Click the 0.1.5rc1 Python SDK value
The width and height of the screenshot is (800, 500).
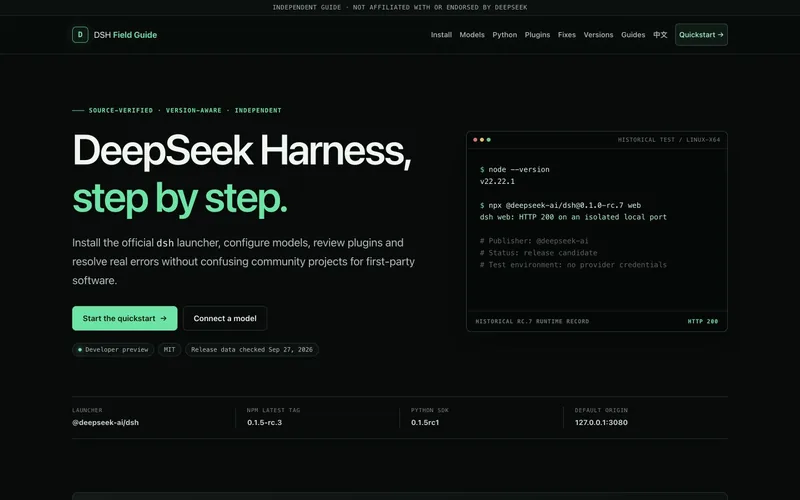[425, 422]
